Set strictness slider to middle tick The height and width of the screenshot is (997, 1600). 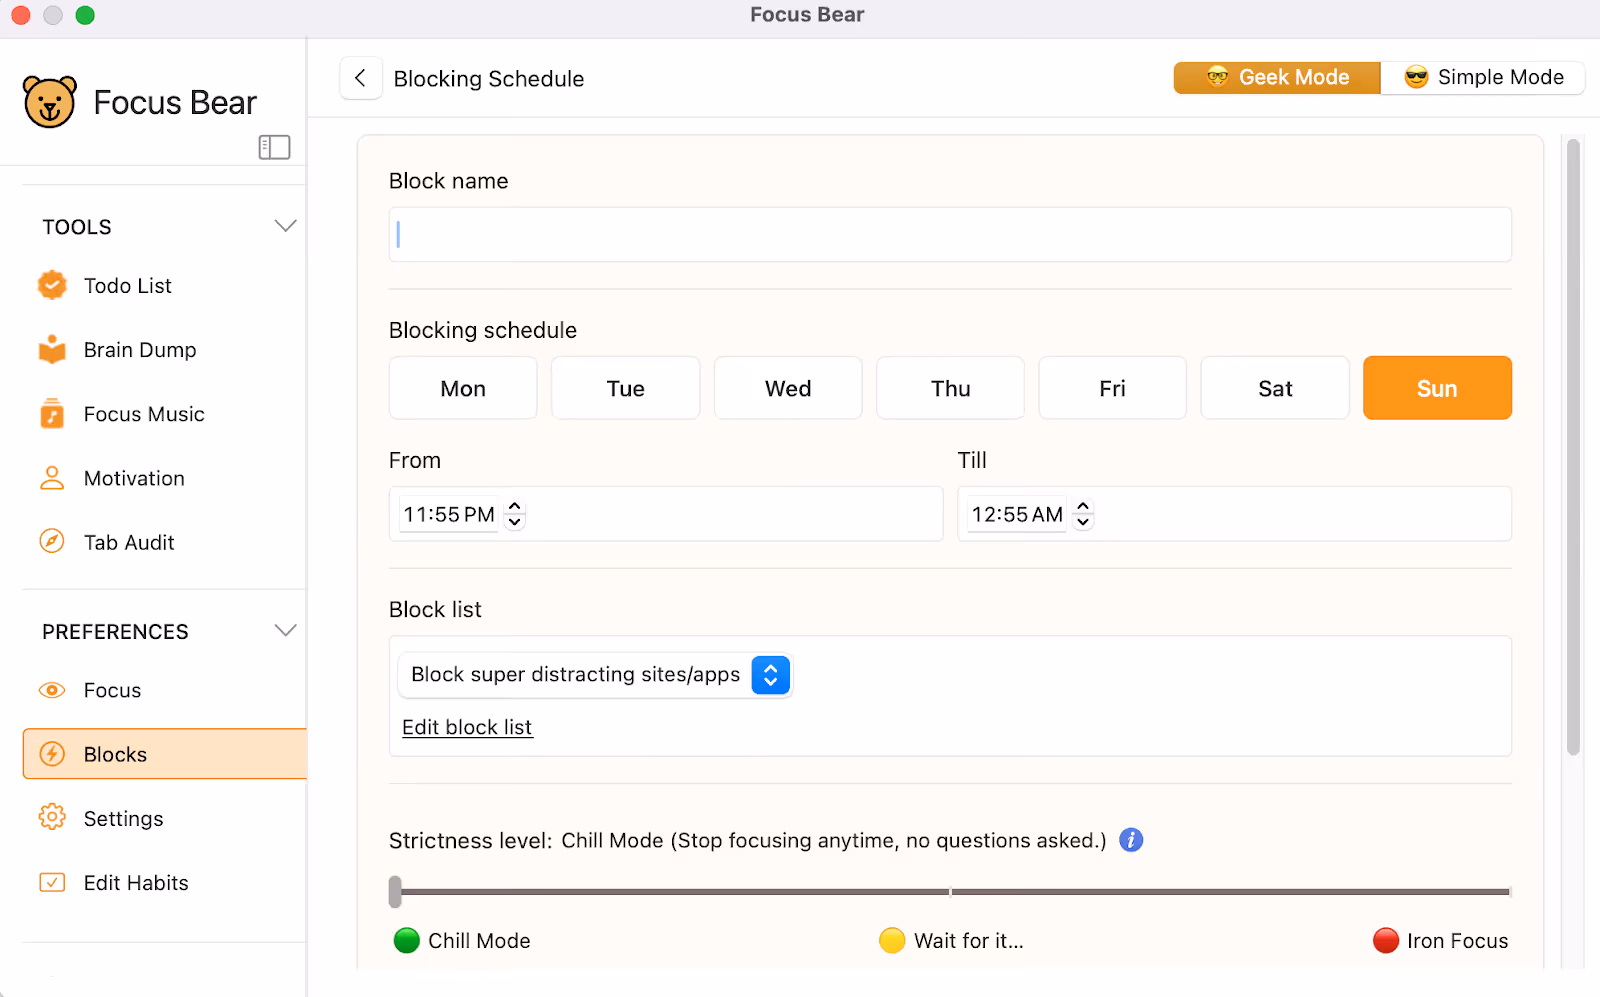pyautogui.click(x=950, y=891)
